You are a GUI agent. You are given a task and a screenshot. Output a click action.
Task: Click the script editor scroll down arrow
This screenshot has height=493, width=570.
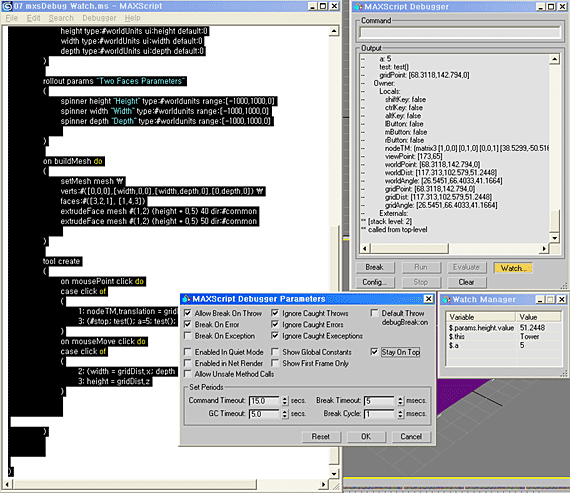334,473
